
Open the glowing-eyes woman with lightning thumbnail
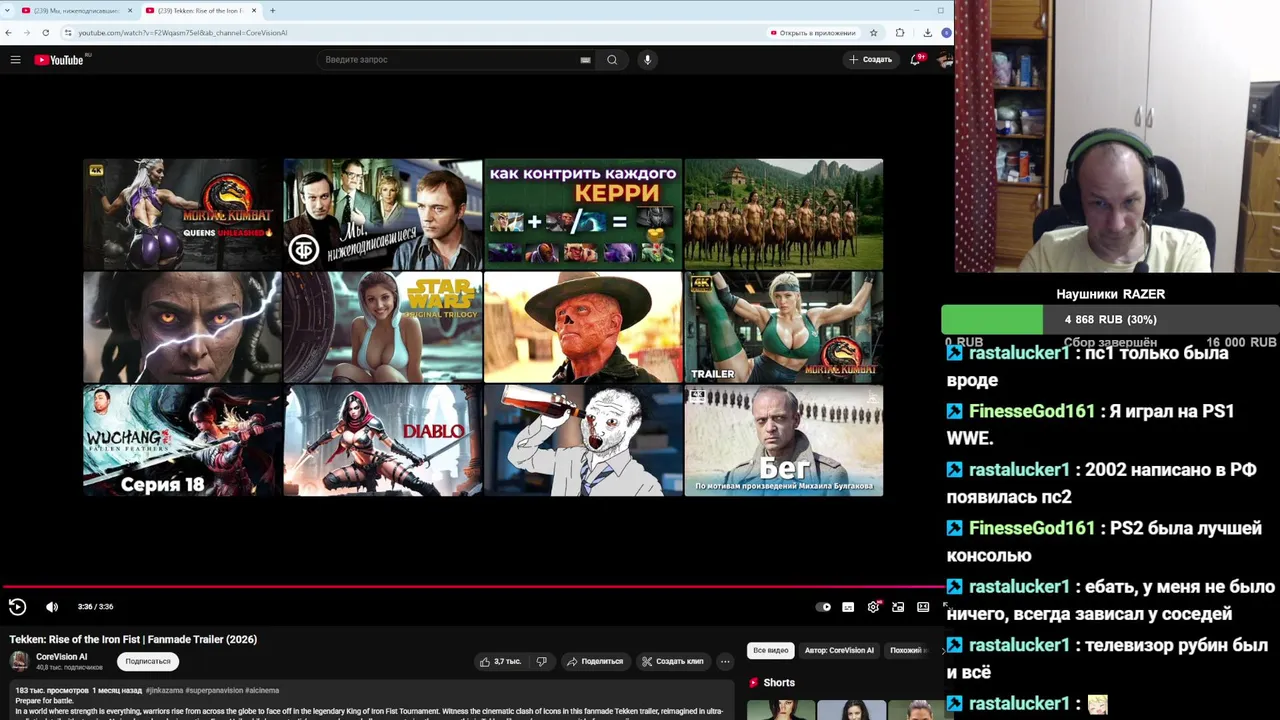click(182, 327)
